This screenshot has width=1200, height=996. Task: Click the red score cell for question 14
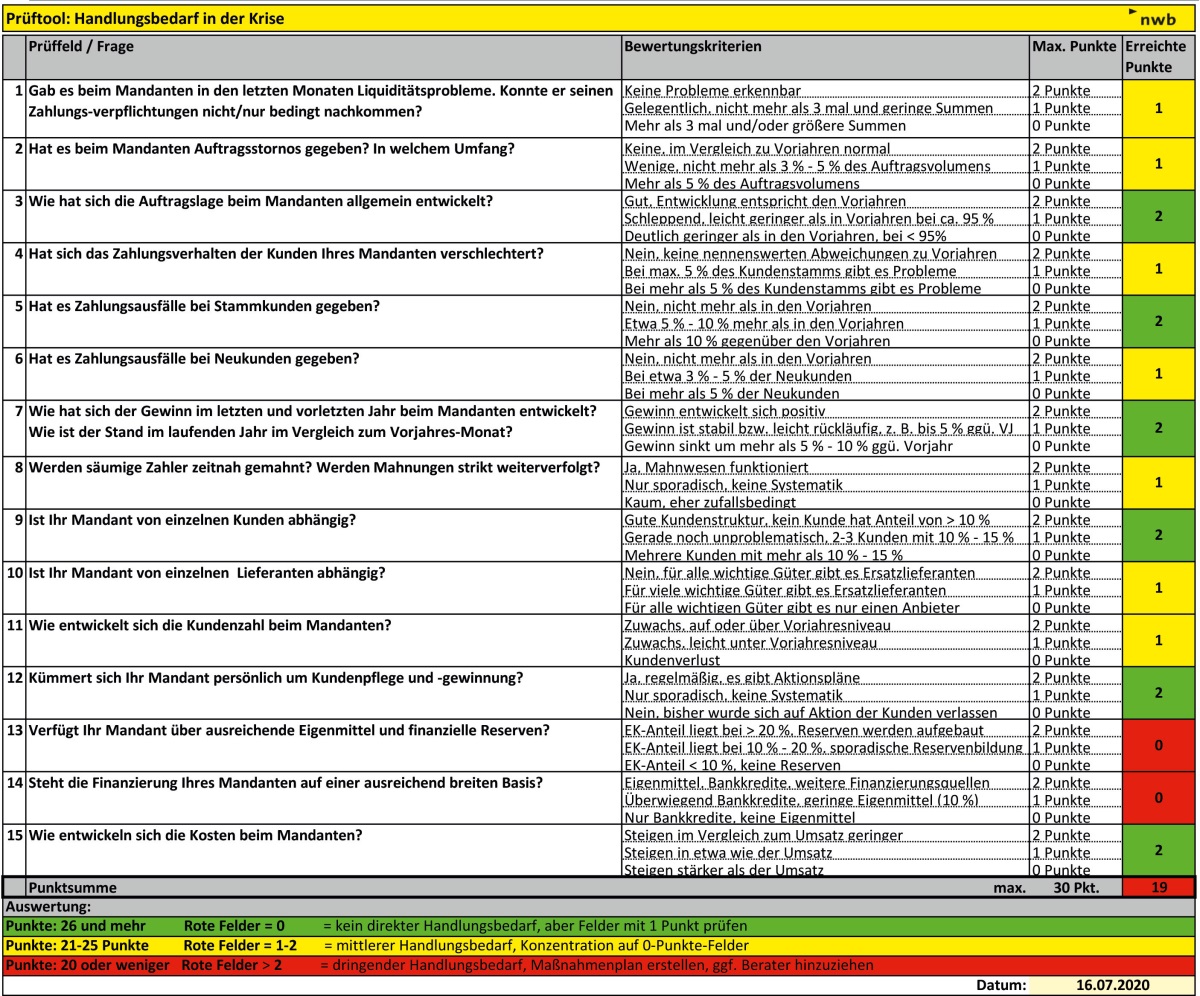click(x=1157, y=799)
